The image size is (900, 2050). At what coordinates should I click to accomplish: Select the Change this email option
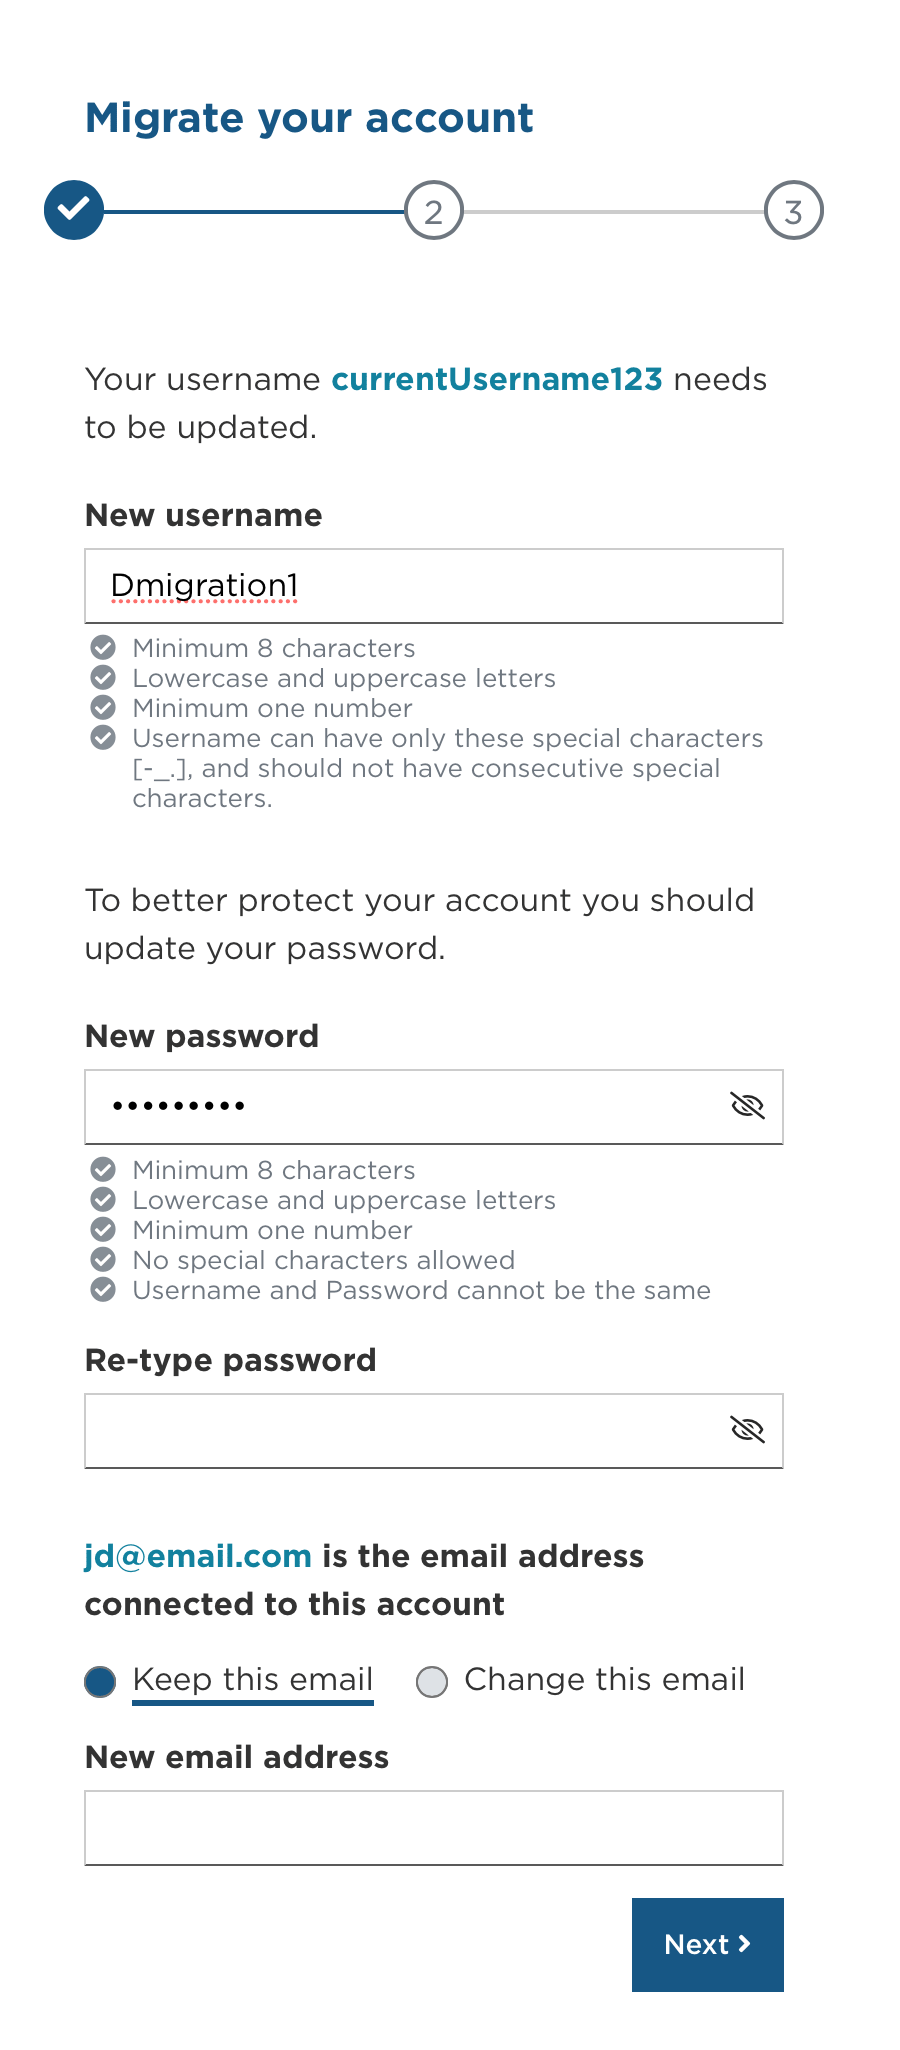tap(431, 1682)
